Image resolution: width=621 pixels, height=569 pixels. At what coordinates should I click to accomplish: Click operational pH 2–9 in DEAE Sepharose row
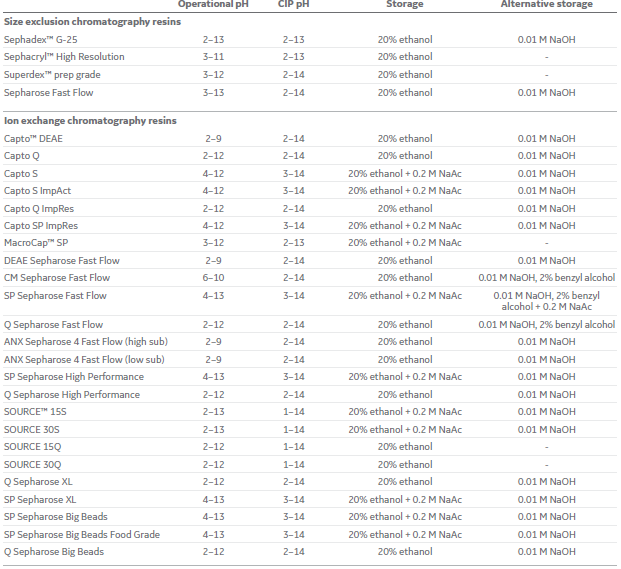(213, 261)
